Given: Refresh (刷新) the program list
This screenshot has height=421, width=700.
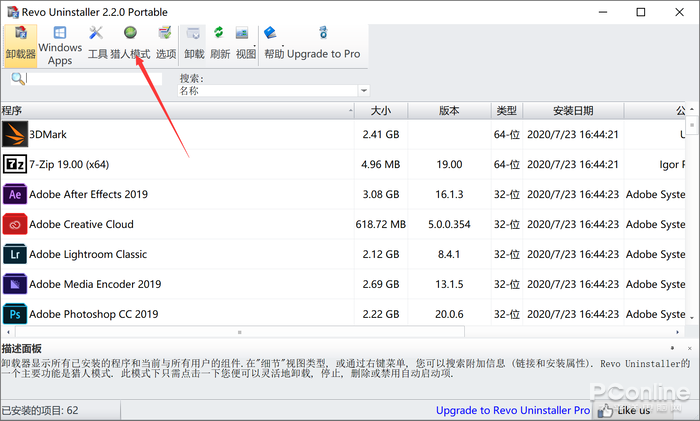Looking at the screenshot, I should (220, 45).
